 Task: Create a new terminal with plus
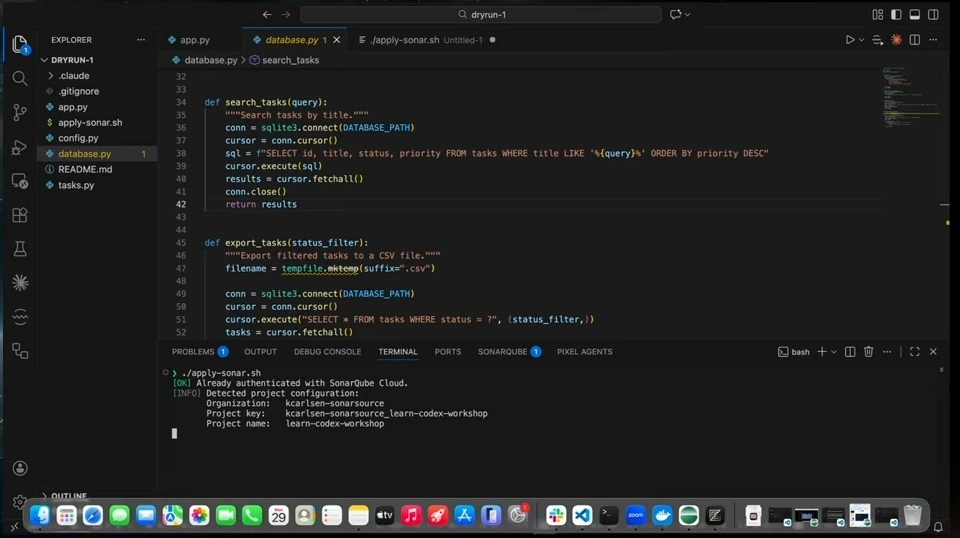coord(822,352)
